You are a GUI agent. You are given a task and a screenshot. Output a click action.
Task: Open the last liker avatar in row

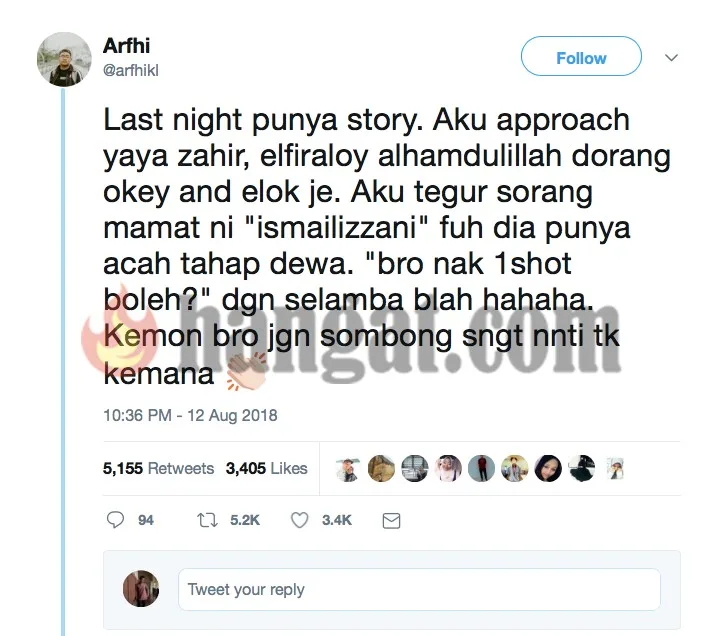[615, 468]
